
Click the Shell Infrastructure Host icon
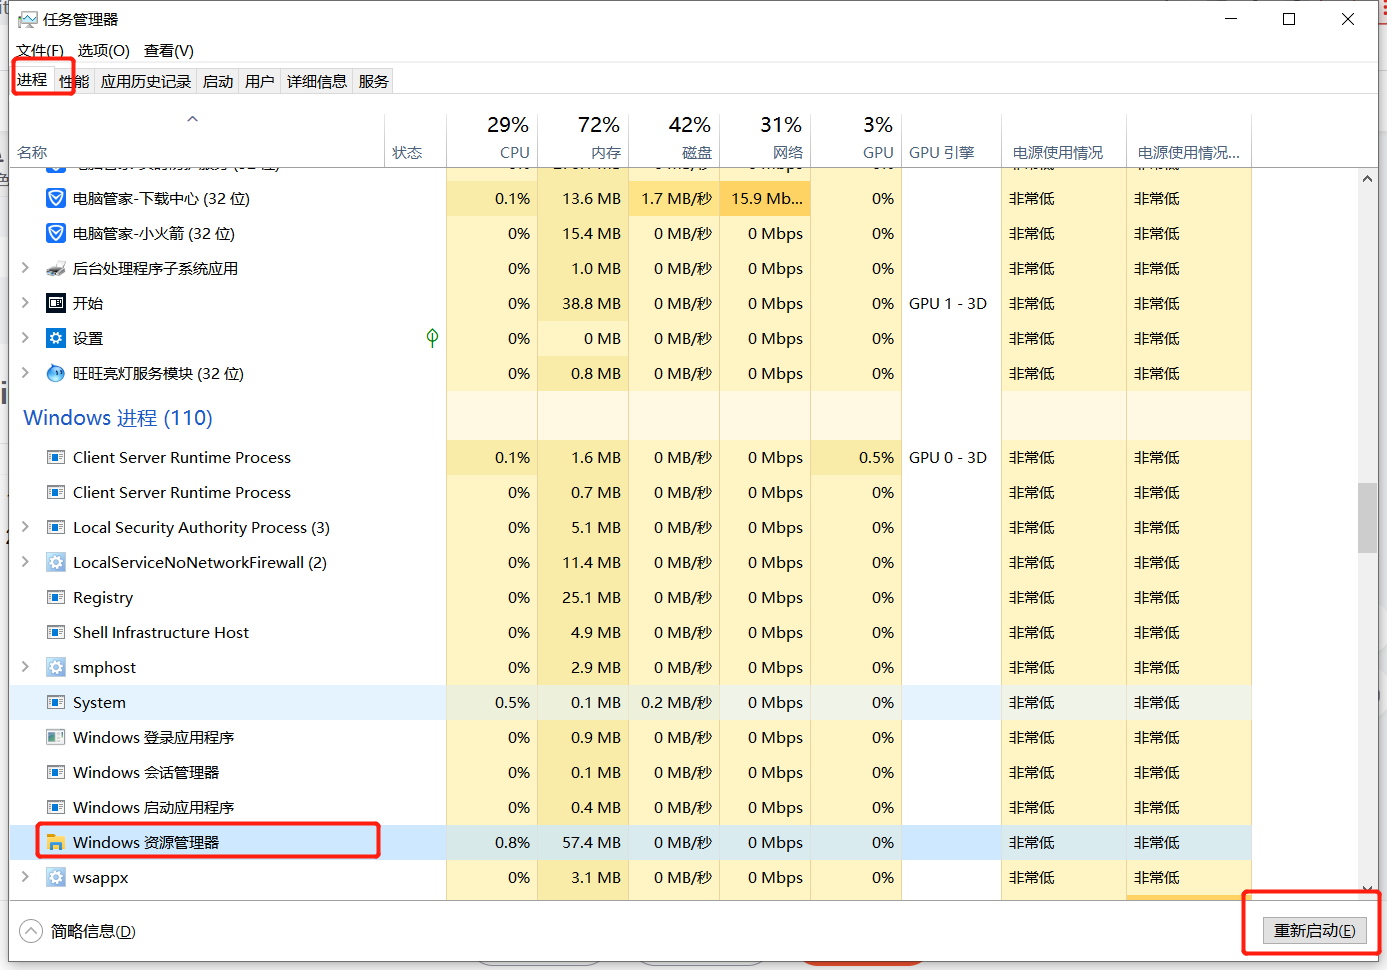(x=55, y=632)
